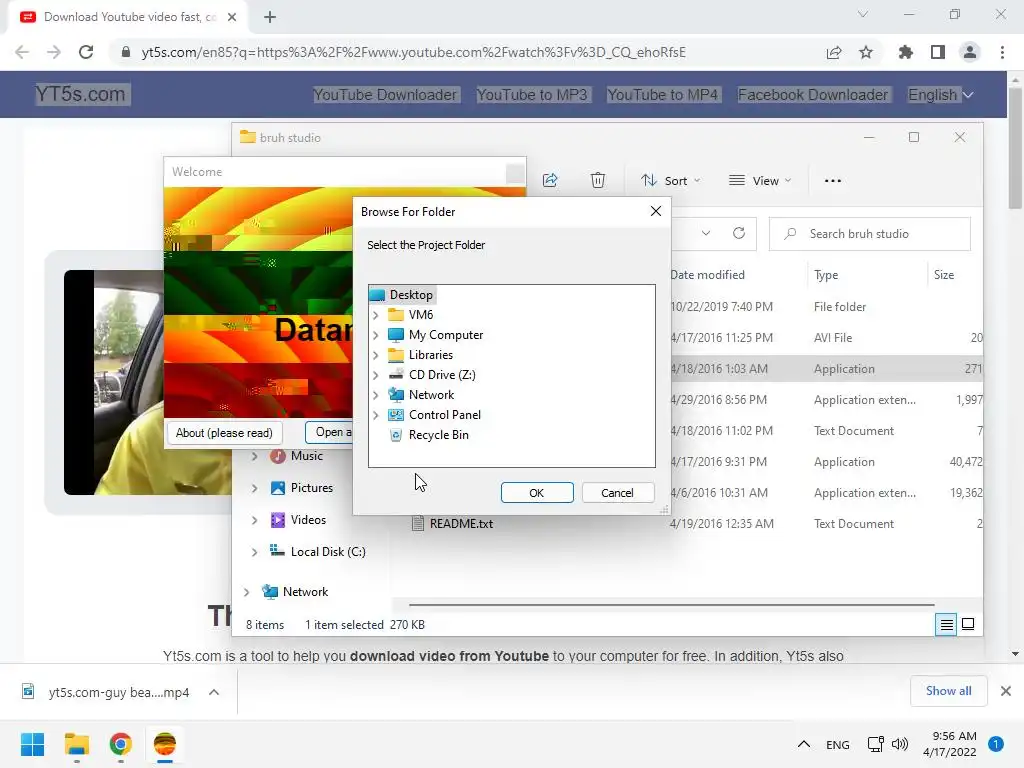Sort by Size column header
The height and width of the screenshot is (768, 1024).
tap(944, 275)
